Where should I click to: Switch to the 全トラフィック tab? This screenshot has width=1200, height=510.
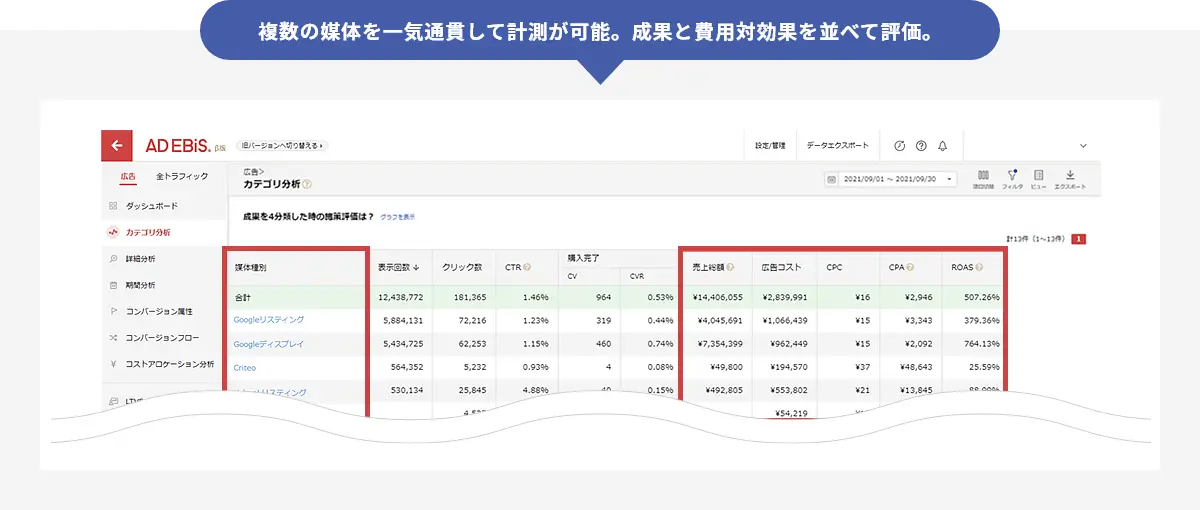(x=182, y=176)
